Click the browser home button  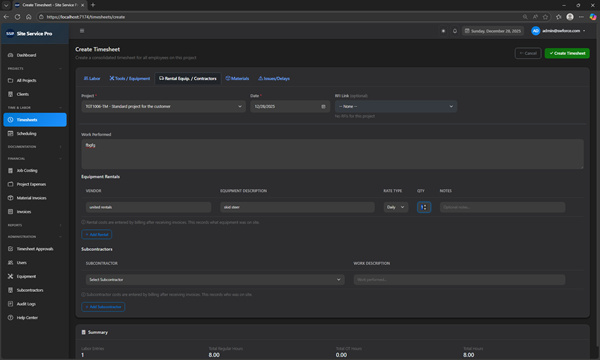coord(29,17)
